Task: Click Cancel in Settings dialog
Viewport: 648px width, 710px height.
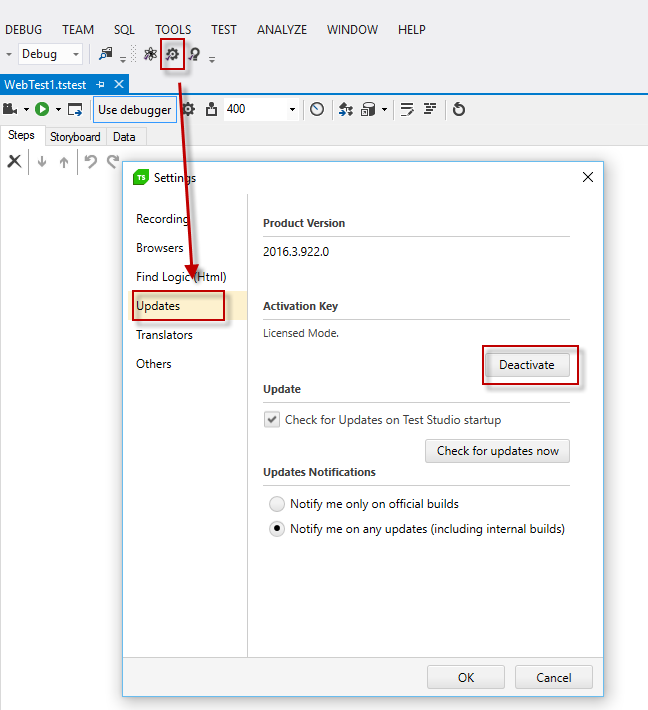Action: [x=554, y=677]
